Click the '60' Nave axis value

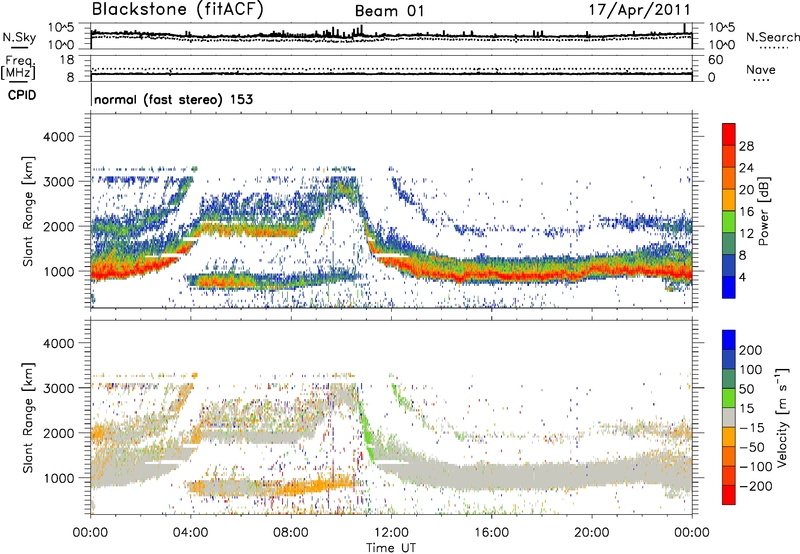[x=715, y=60]
